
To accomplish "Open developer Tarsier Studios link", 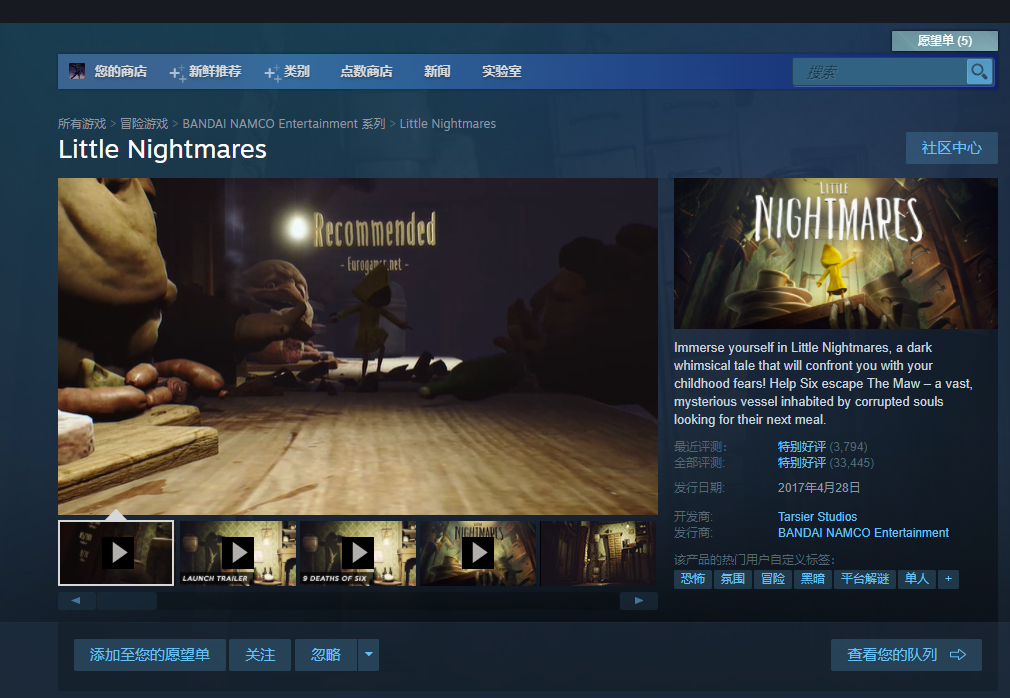I will 817,516.
